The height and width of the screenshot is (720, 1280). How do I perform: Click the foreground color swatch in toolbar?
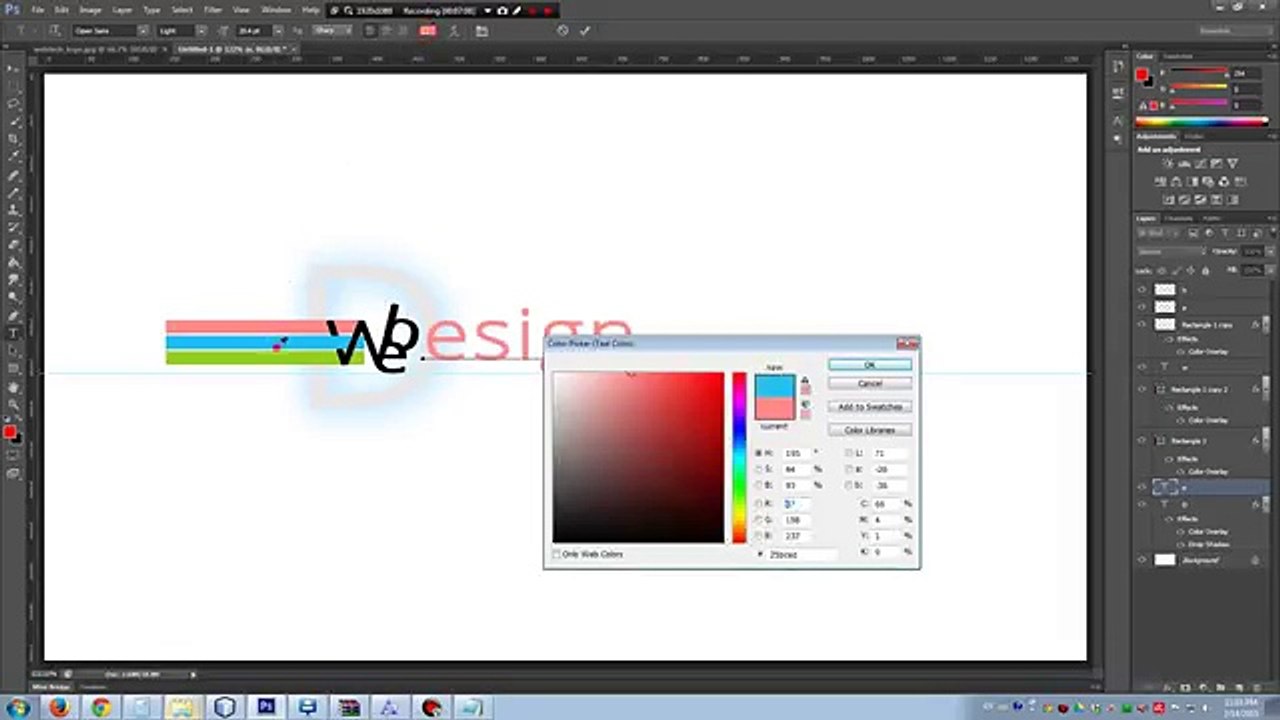tap(9, 432)
